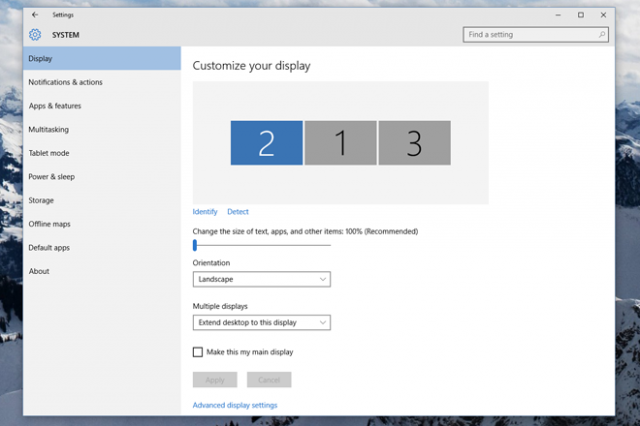Click the Identify link
640x426 pixels.
tap(205, 212)
